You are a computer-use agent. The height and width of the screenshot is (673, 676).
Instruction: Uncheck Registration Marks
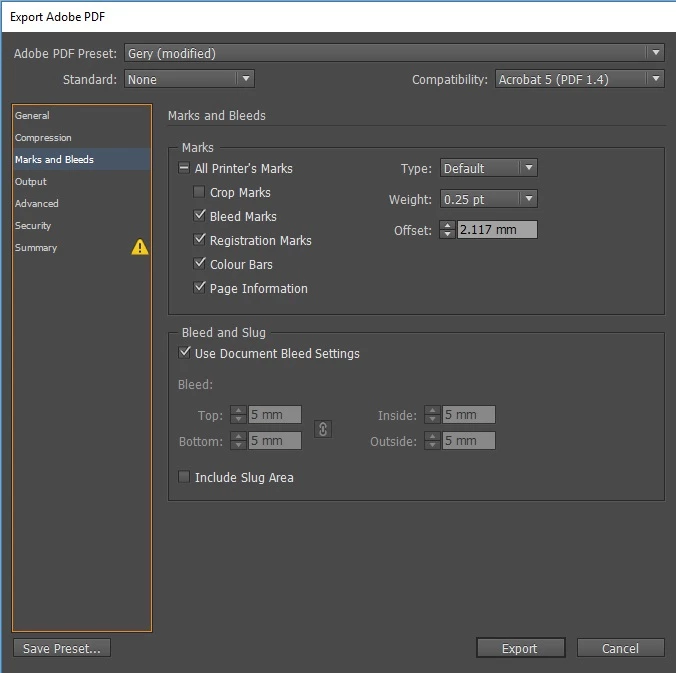199,240
